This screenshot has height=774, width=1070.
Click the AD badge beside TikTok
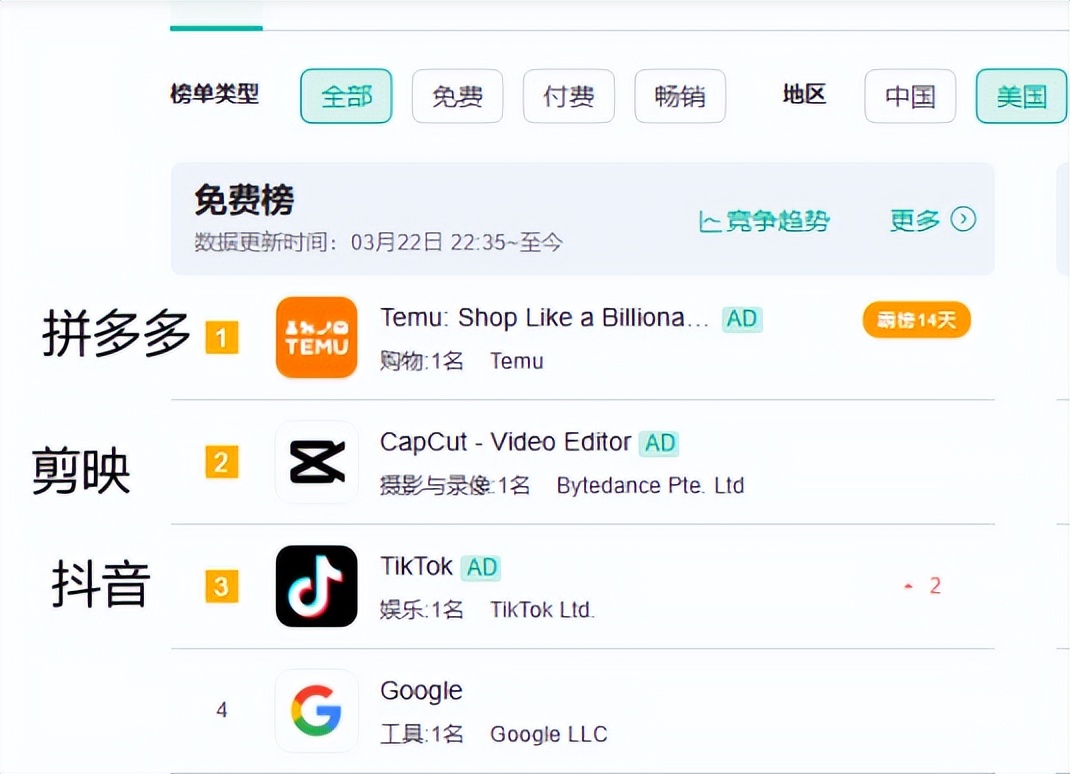(x=481, y=567)
